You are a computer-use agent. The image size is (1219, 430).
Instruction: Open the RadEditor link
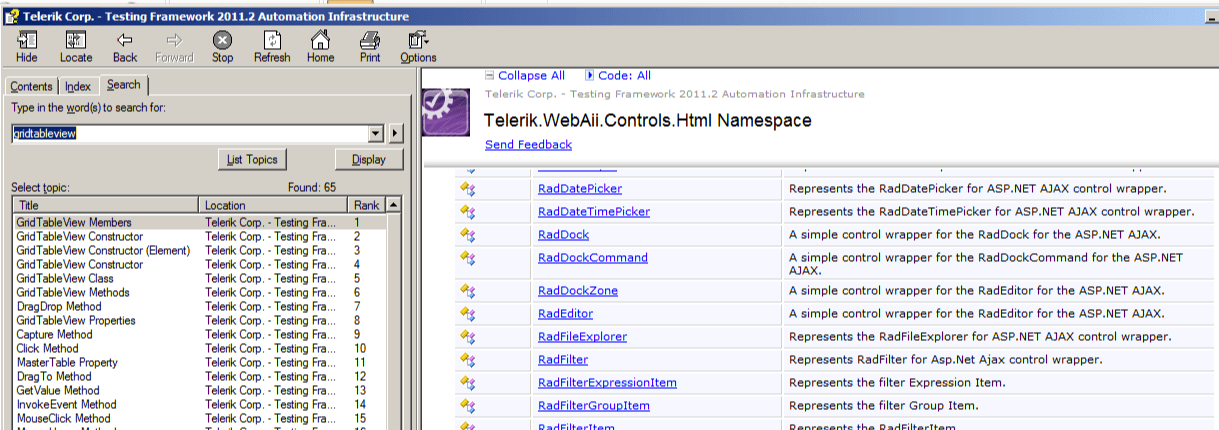[x=565, y=314]
